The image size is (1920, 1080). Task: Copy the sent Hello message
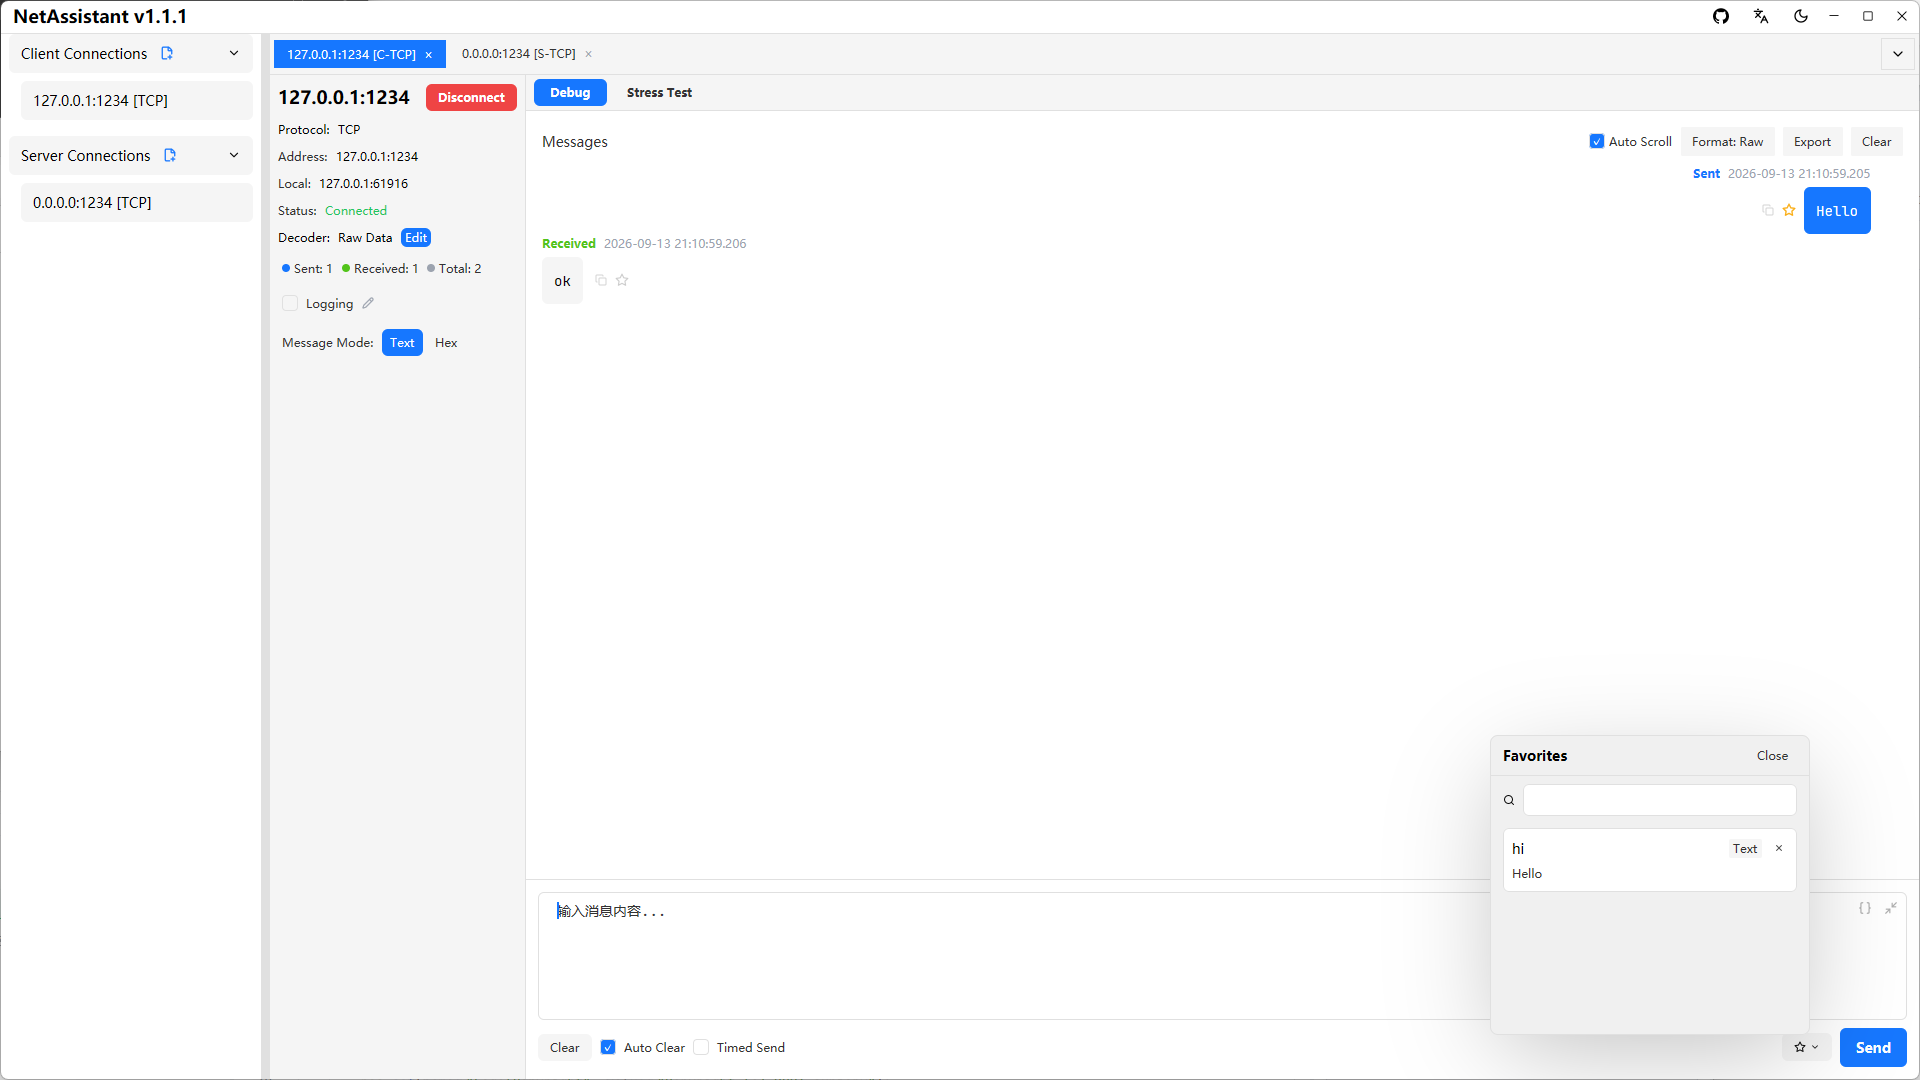pos(1768,210)
